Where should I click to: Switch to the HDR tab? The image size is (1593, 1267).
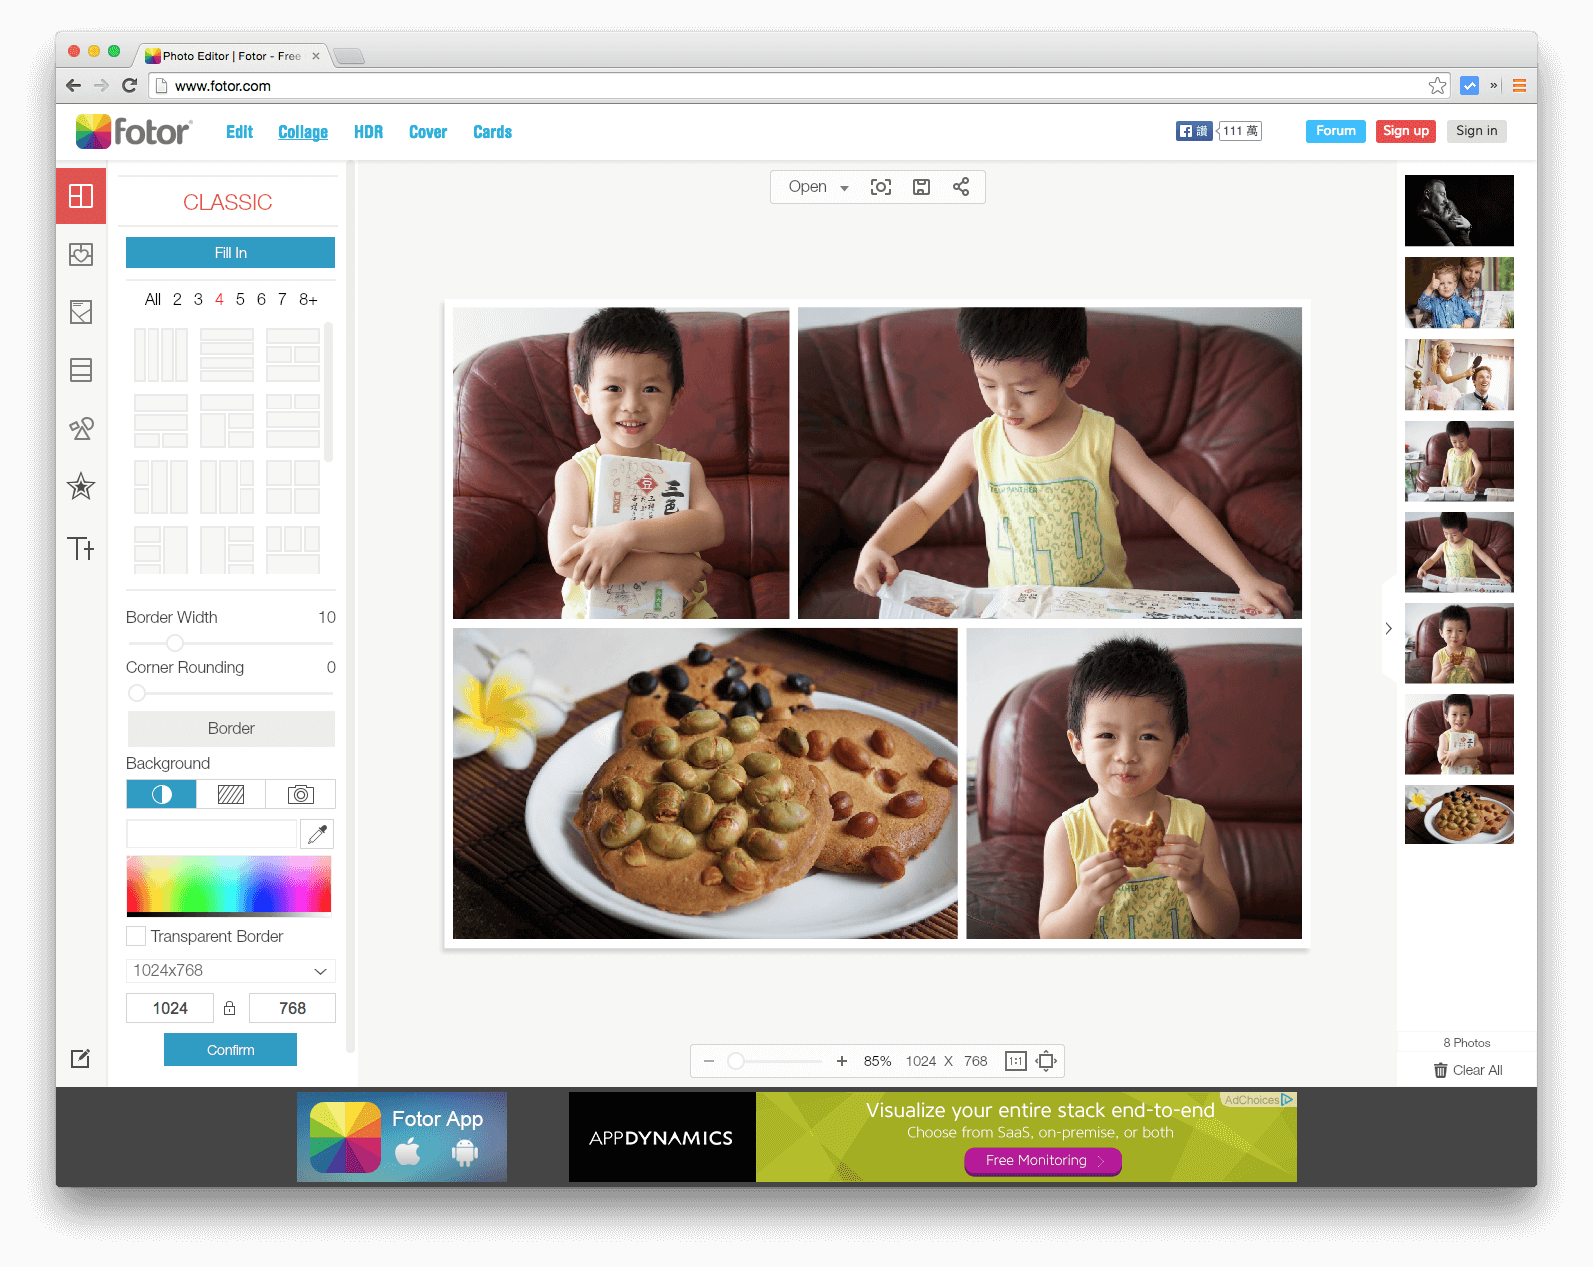pyautogui.click(x=368, y=132)
